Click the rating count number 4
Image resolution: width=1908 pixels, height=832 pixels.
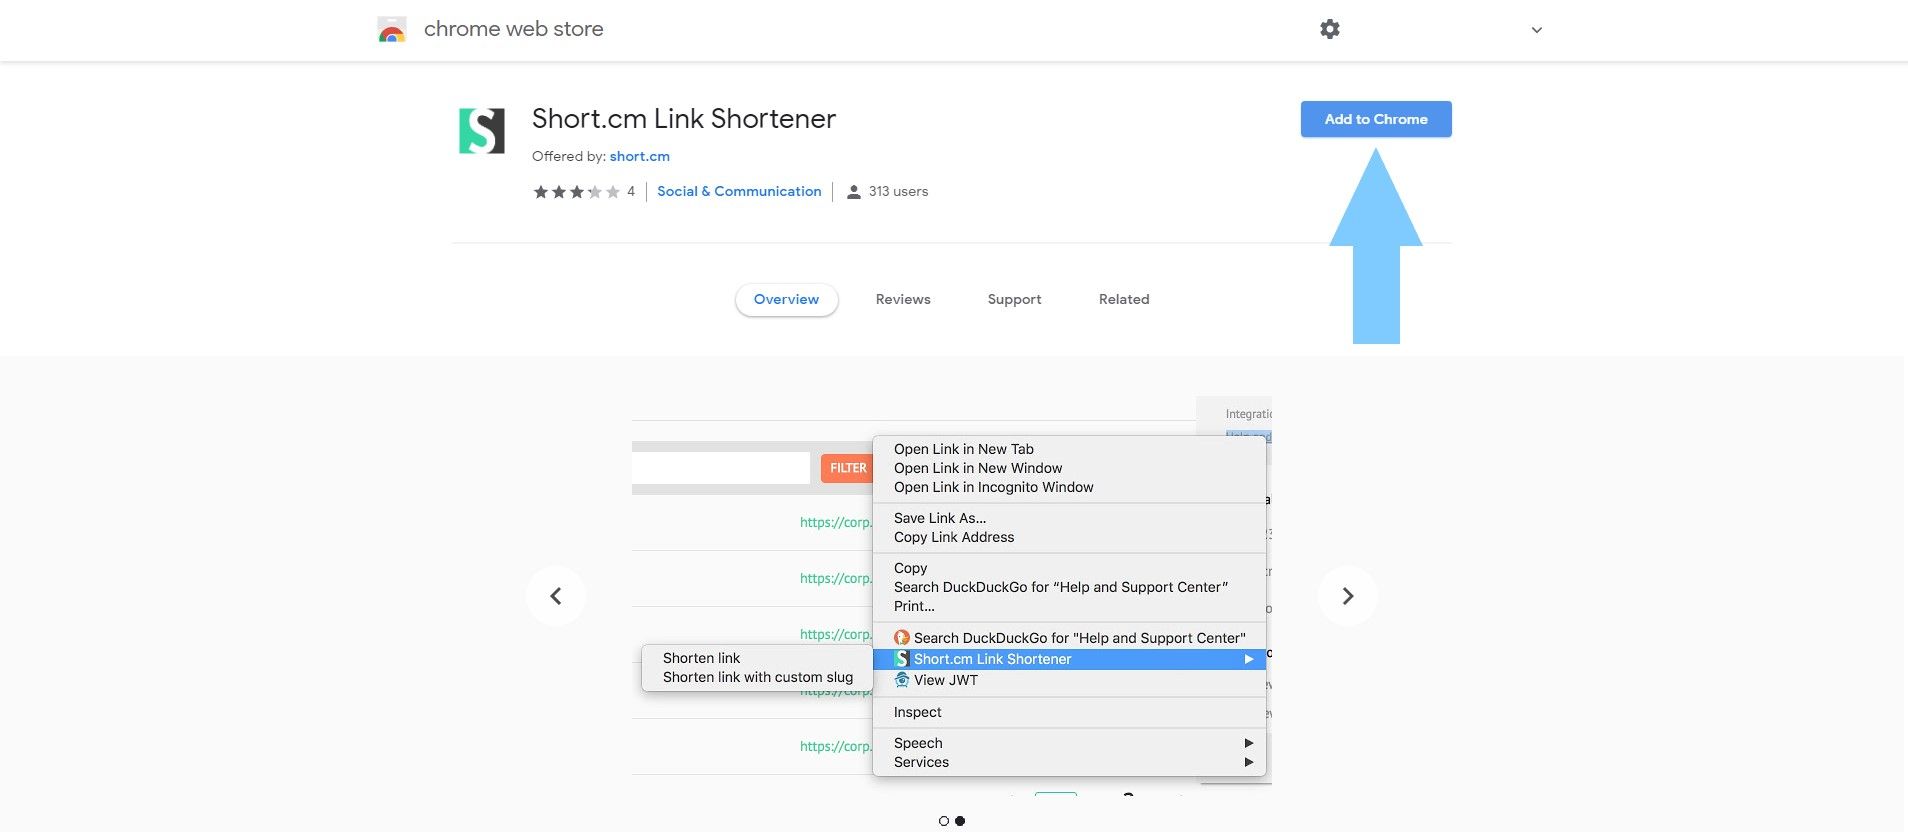(631, 191)
